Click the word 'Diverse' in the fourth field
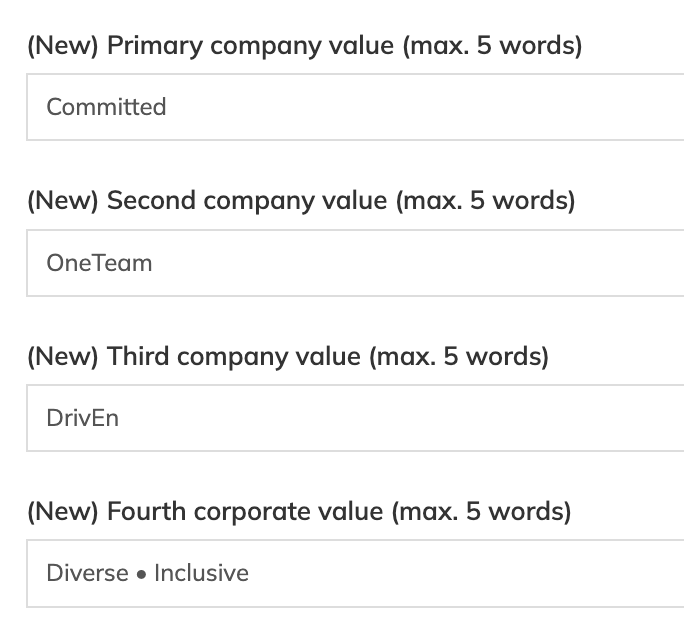 click(87, 574)
